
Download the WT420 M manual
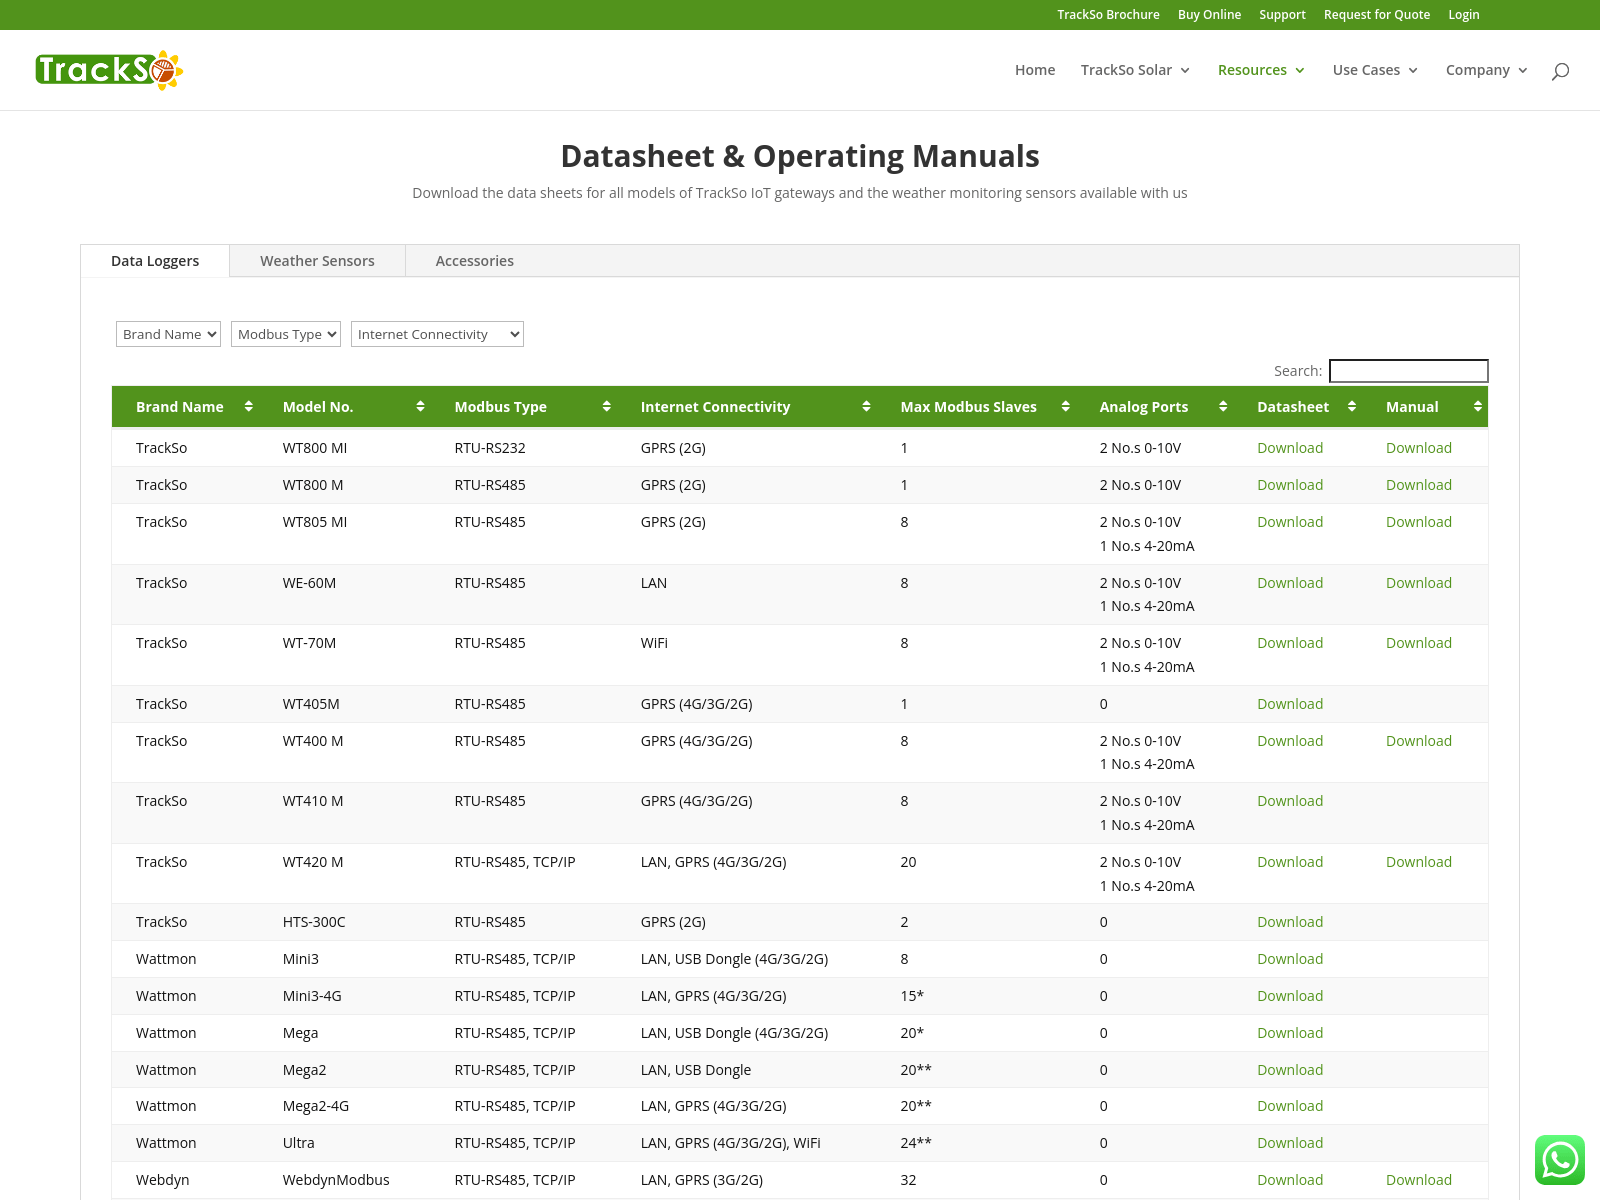pyautogui.click(x=1418, y=862)
